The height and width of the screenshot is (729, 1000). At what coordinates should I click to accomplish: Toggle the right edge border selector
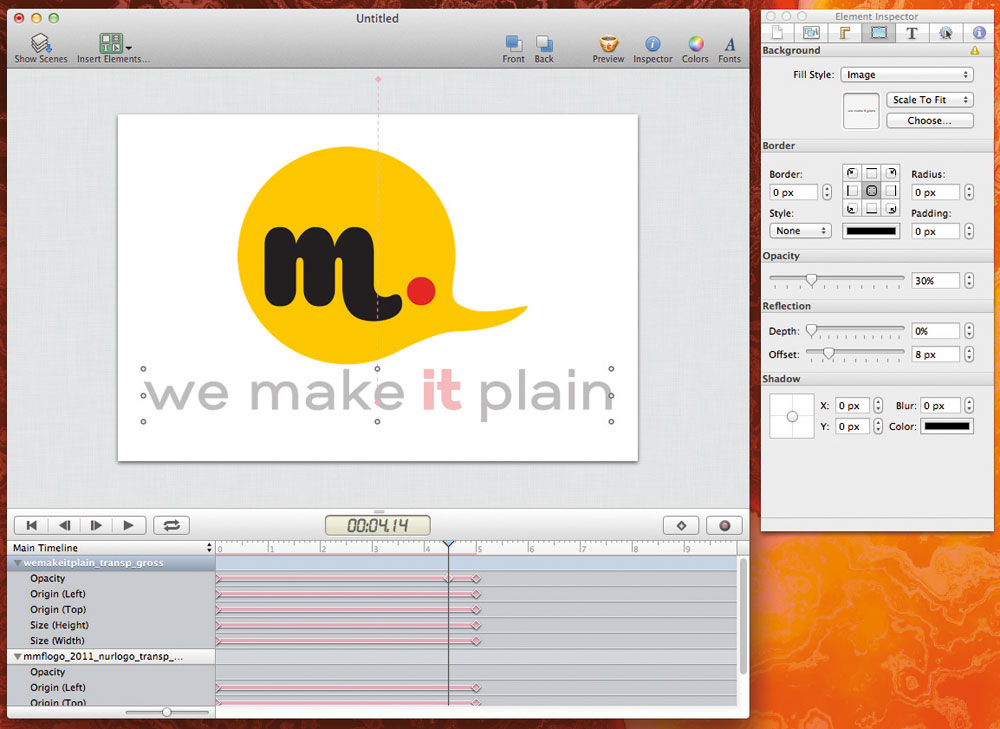click(x=891, y=191)
